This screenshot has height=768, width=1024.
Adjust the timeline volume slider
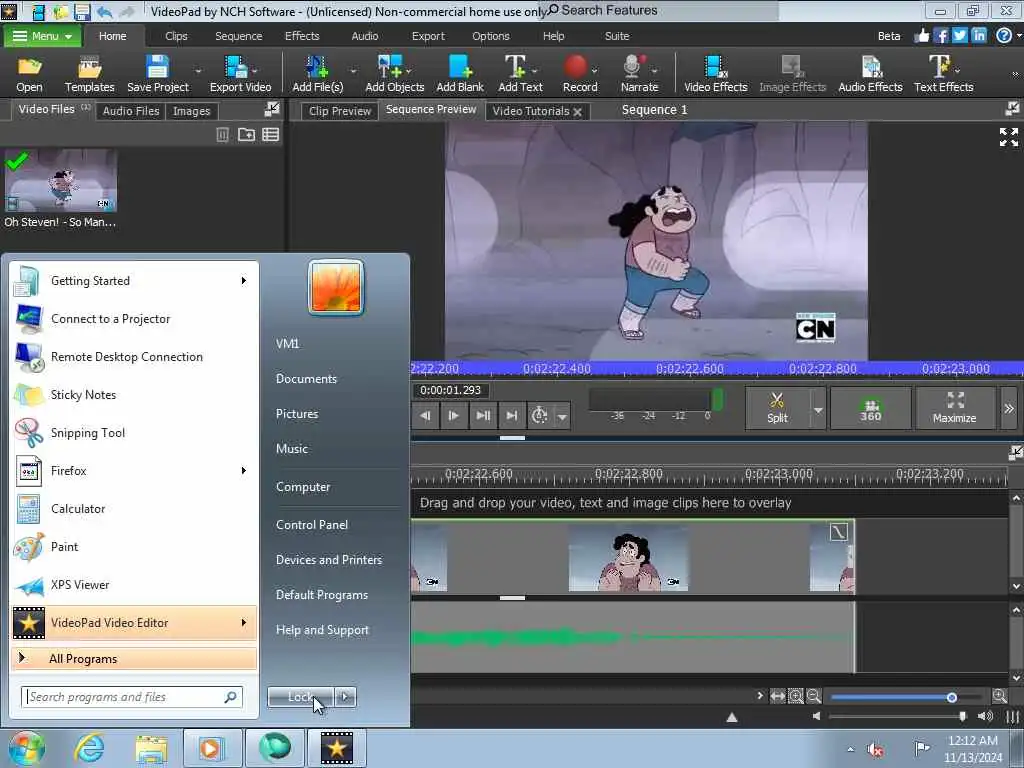pyautogui.click(x=962, y=716)
